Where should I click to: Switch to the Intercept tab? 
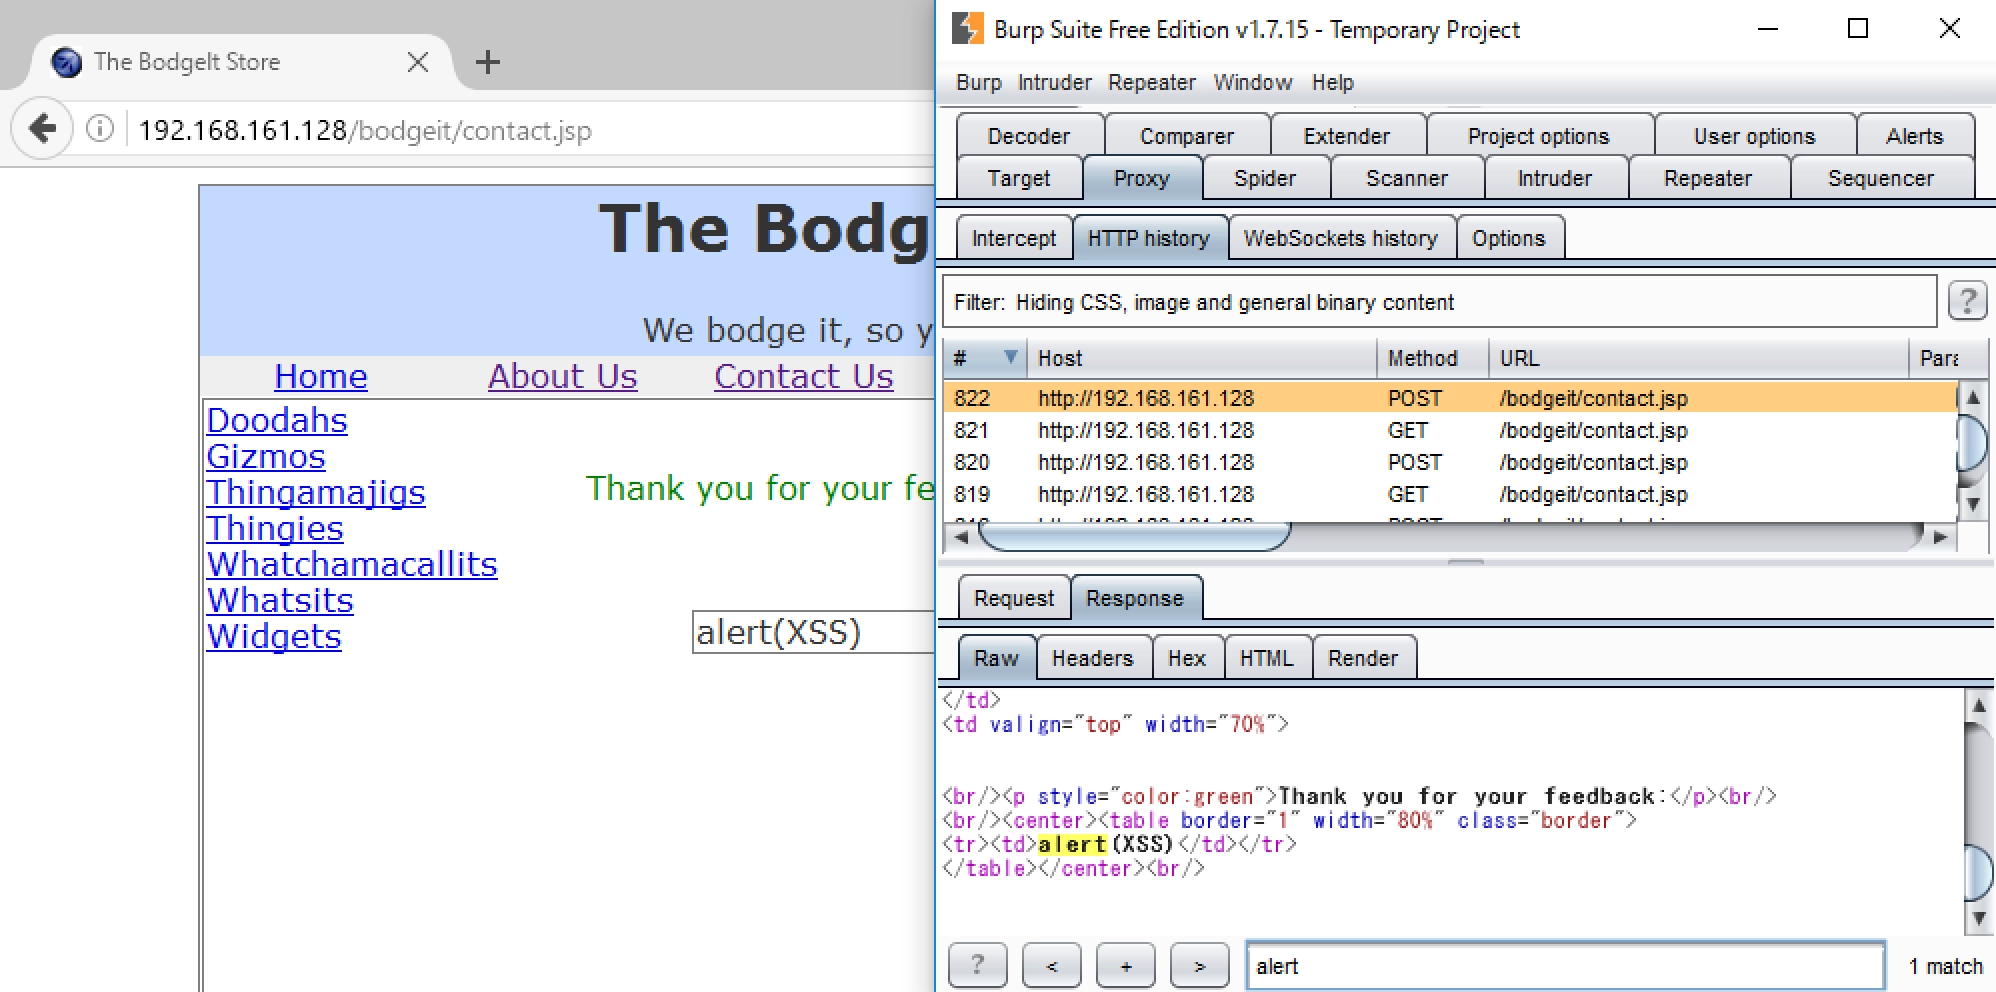(1013, 238)
